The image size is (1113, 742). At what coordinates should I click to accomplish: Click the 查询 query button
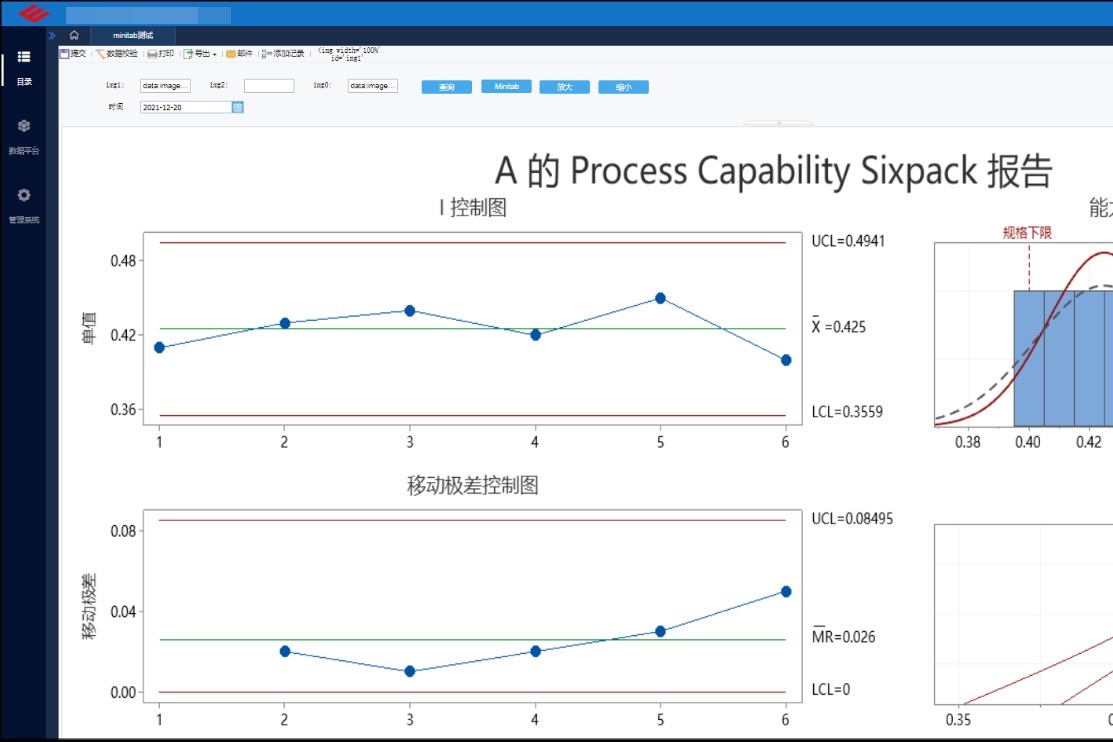pyautogui.click(x=446, y=87)
